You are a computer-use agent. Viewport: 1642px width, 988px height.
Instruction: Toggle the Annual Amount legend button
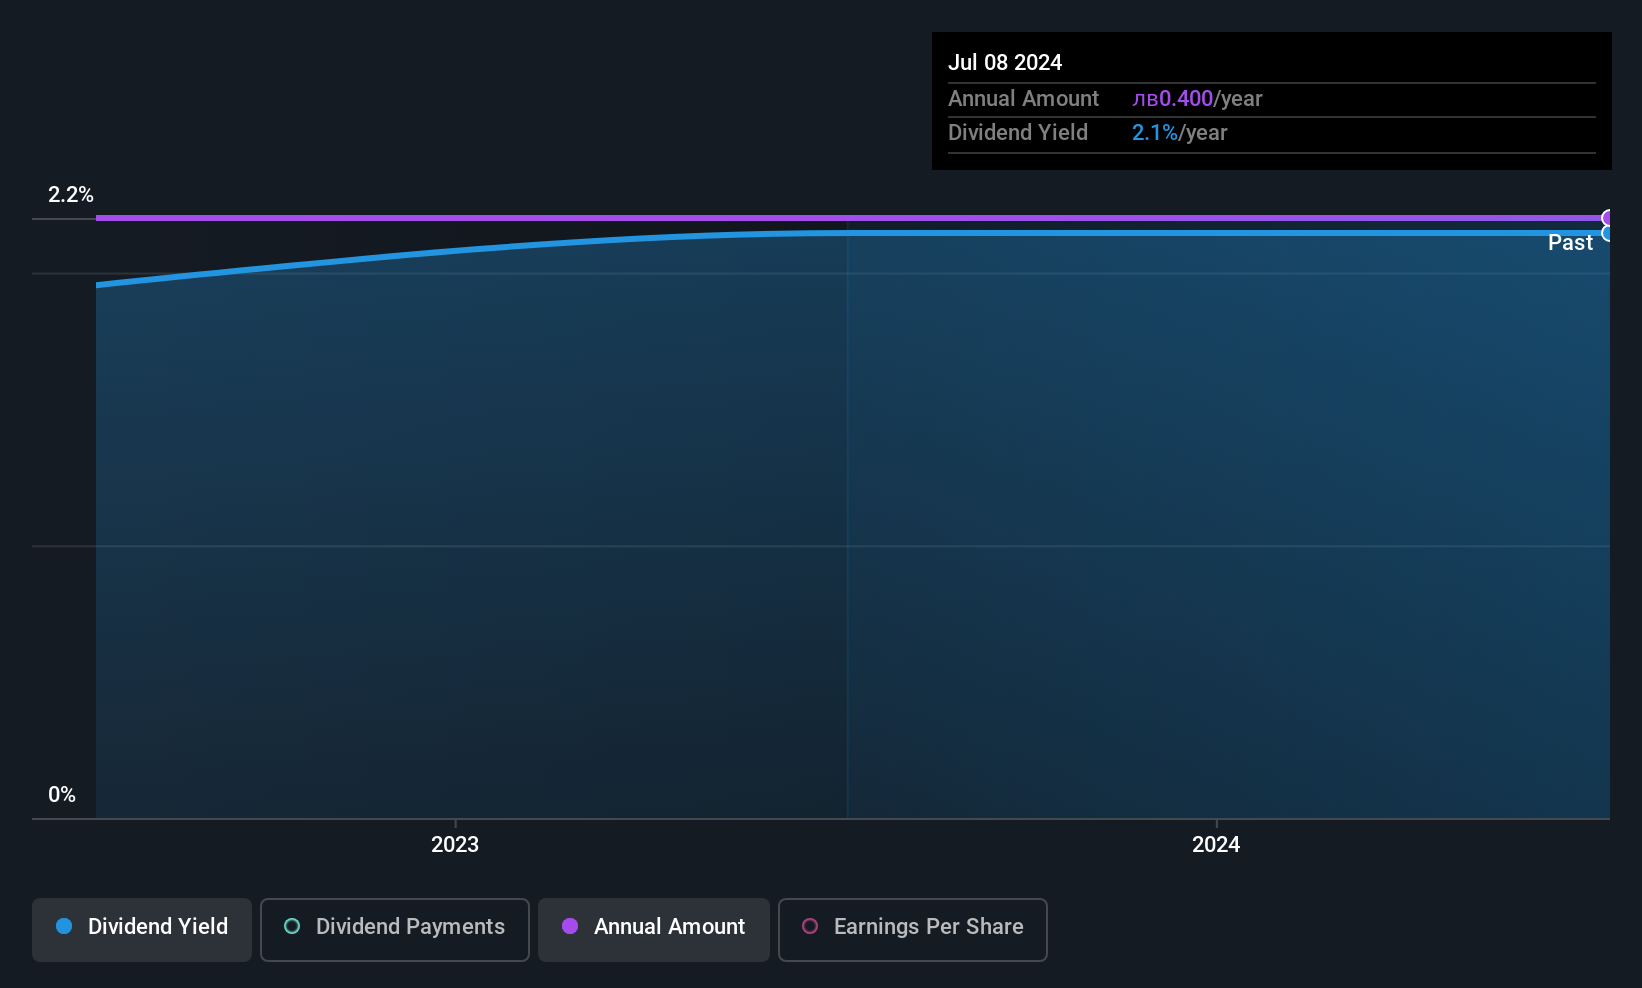[654, 929]
